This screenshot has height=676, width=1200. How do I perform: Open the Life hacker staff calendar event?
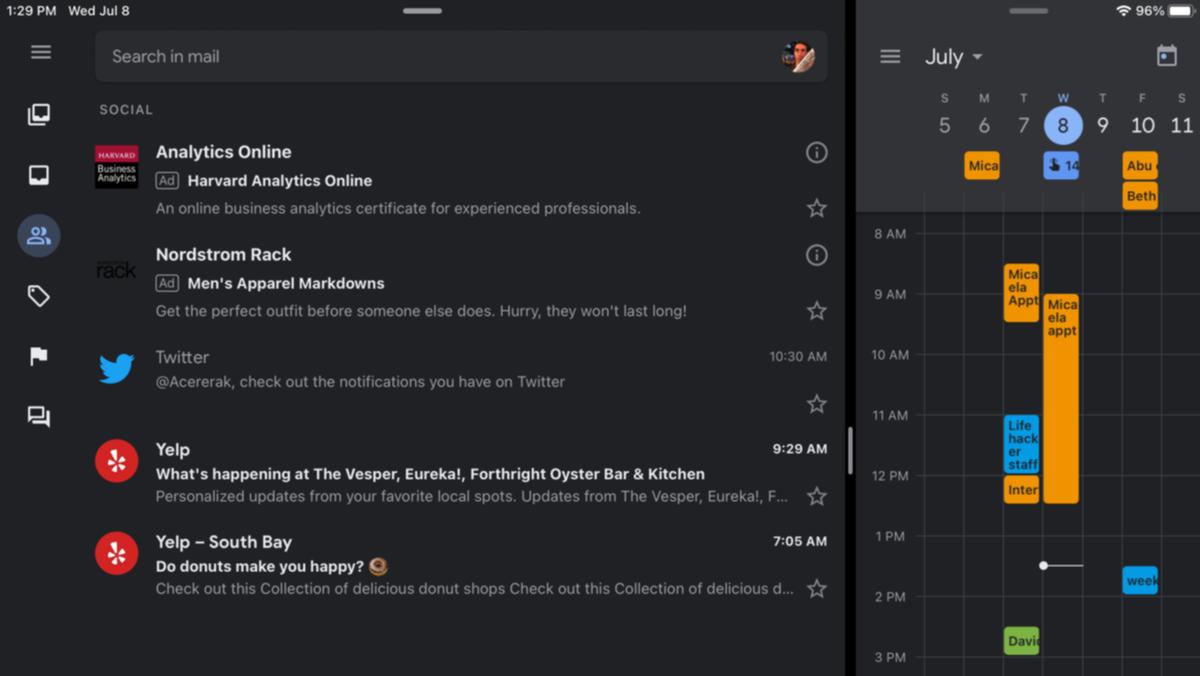(1021, 444)
